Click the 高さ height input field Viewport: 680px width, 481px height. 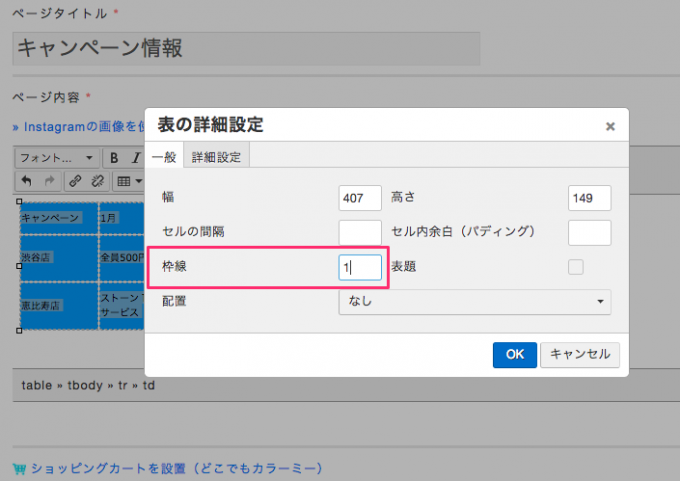point(589,198)
